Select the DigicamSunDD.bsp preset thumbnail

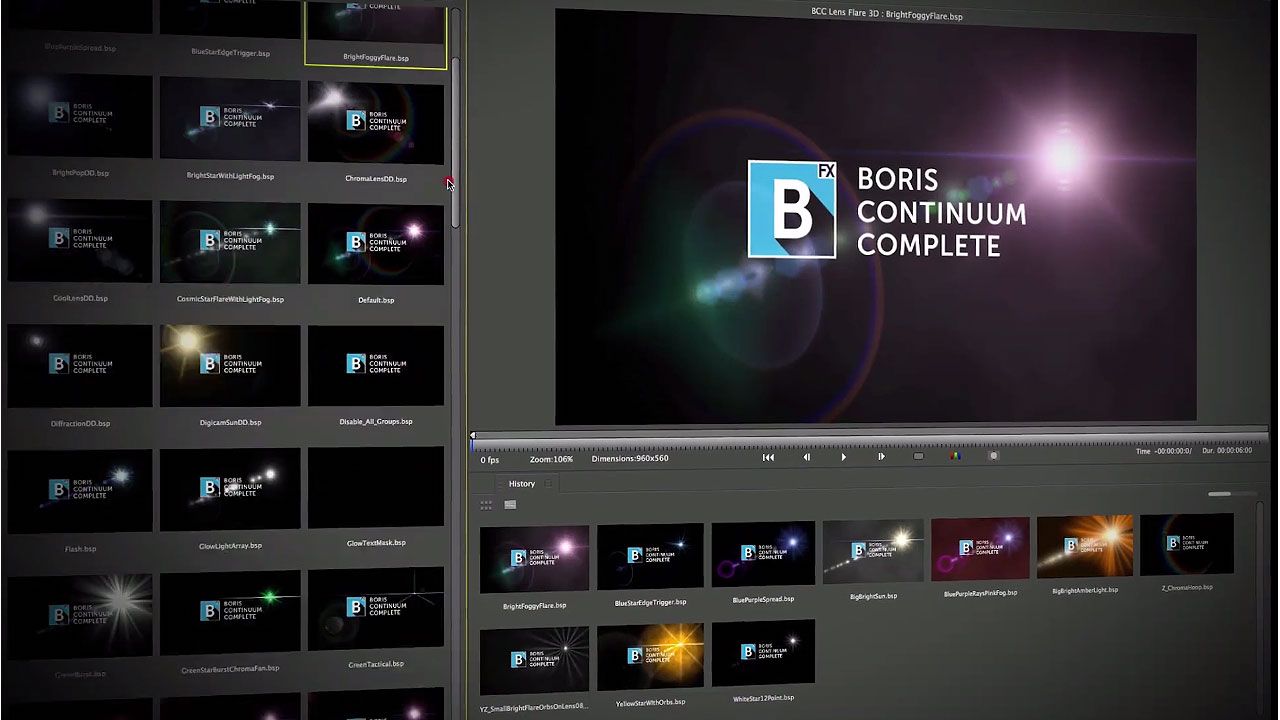pos(230,366)
